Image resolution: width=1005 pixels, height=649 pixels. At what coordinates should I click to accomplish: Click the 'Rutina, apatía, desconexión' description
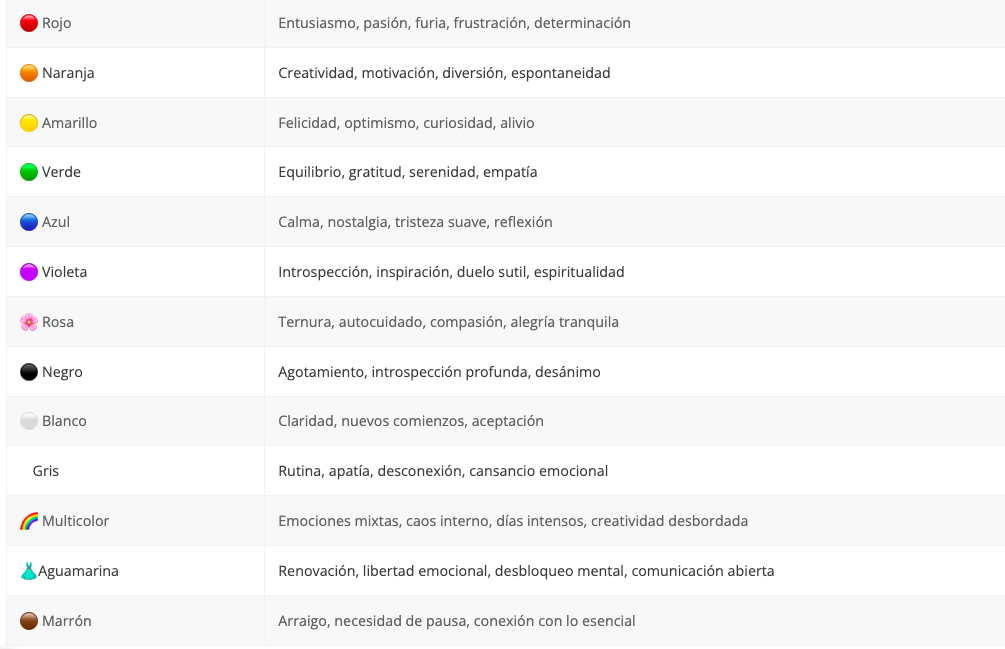click(x=443, y=471)
